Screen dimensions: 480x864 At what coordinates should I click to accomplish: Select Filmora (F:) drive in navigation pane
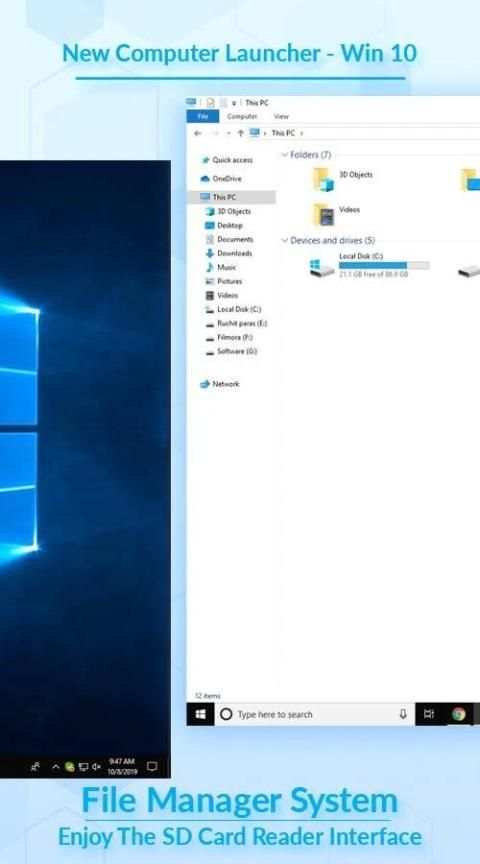pyautogui.click(x=229, y=337)
